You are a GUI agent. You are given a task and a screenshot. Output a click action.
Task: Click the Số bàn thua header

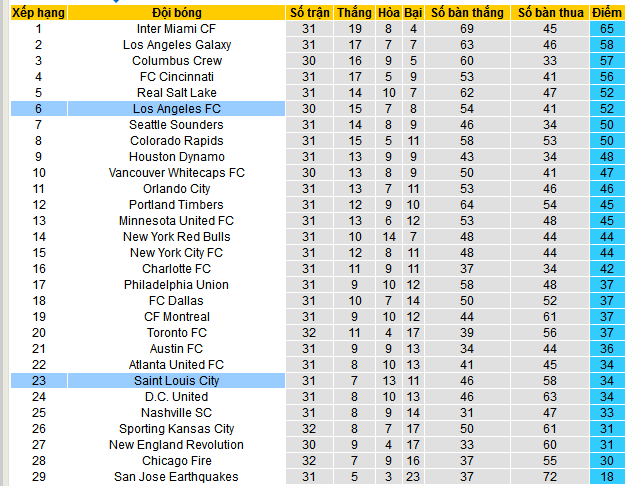[550, 13]
